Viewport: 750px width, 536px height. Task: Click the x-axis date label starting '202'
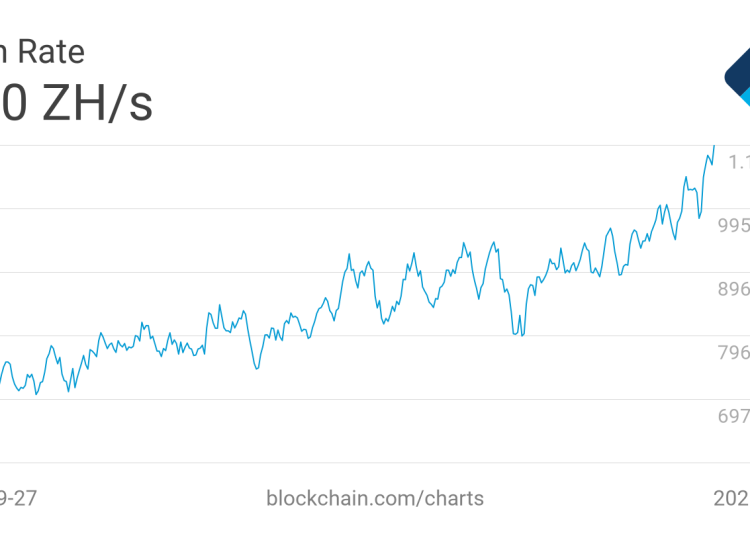(x=730, y=497)
